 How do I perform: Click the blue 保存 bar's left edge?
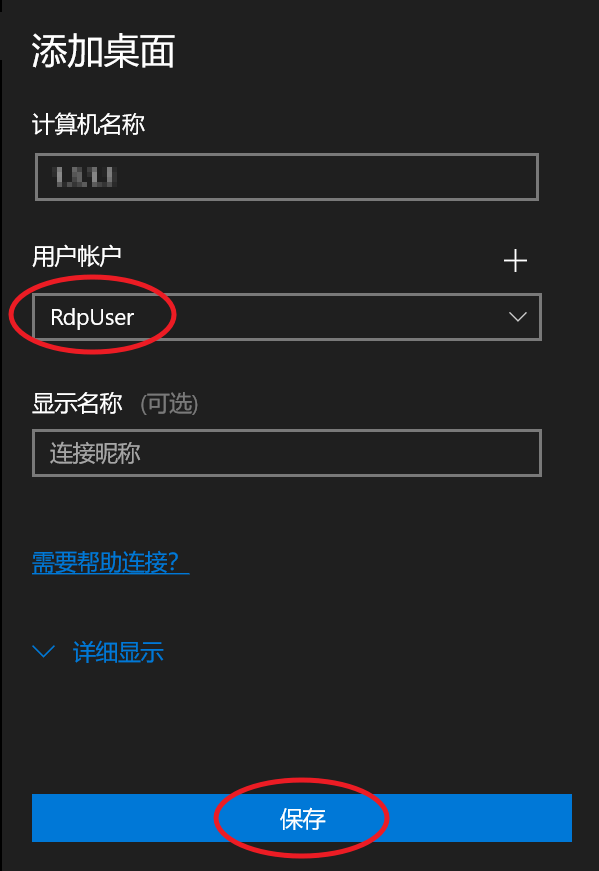pos(42,818)
